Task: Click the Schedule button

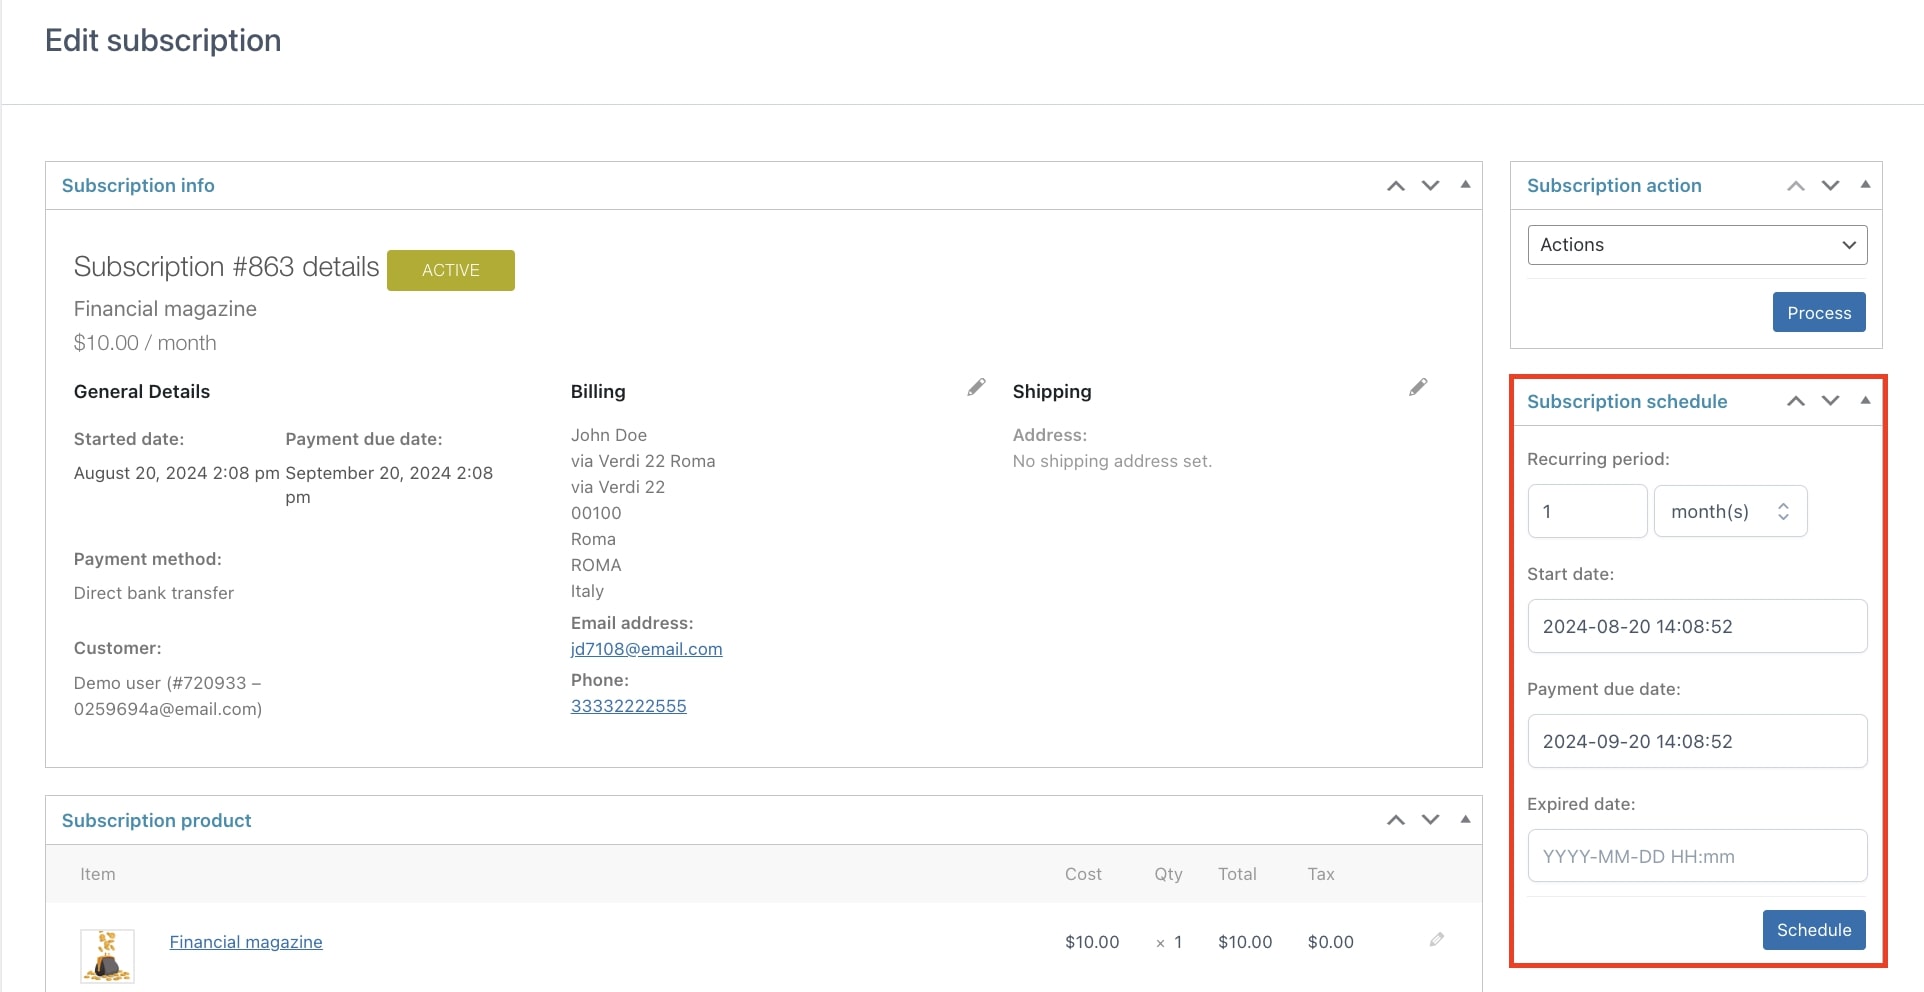Action: tap(1813, 930)
